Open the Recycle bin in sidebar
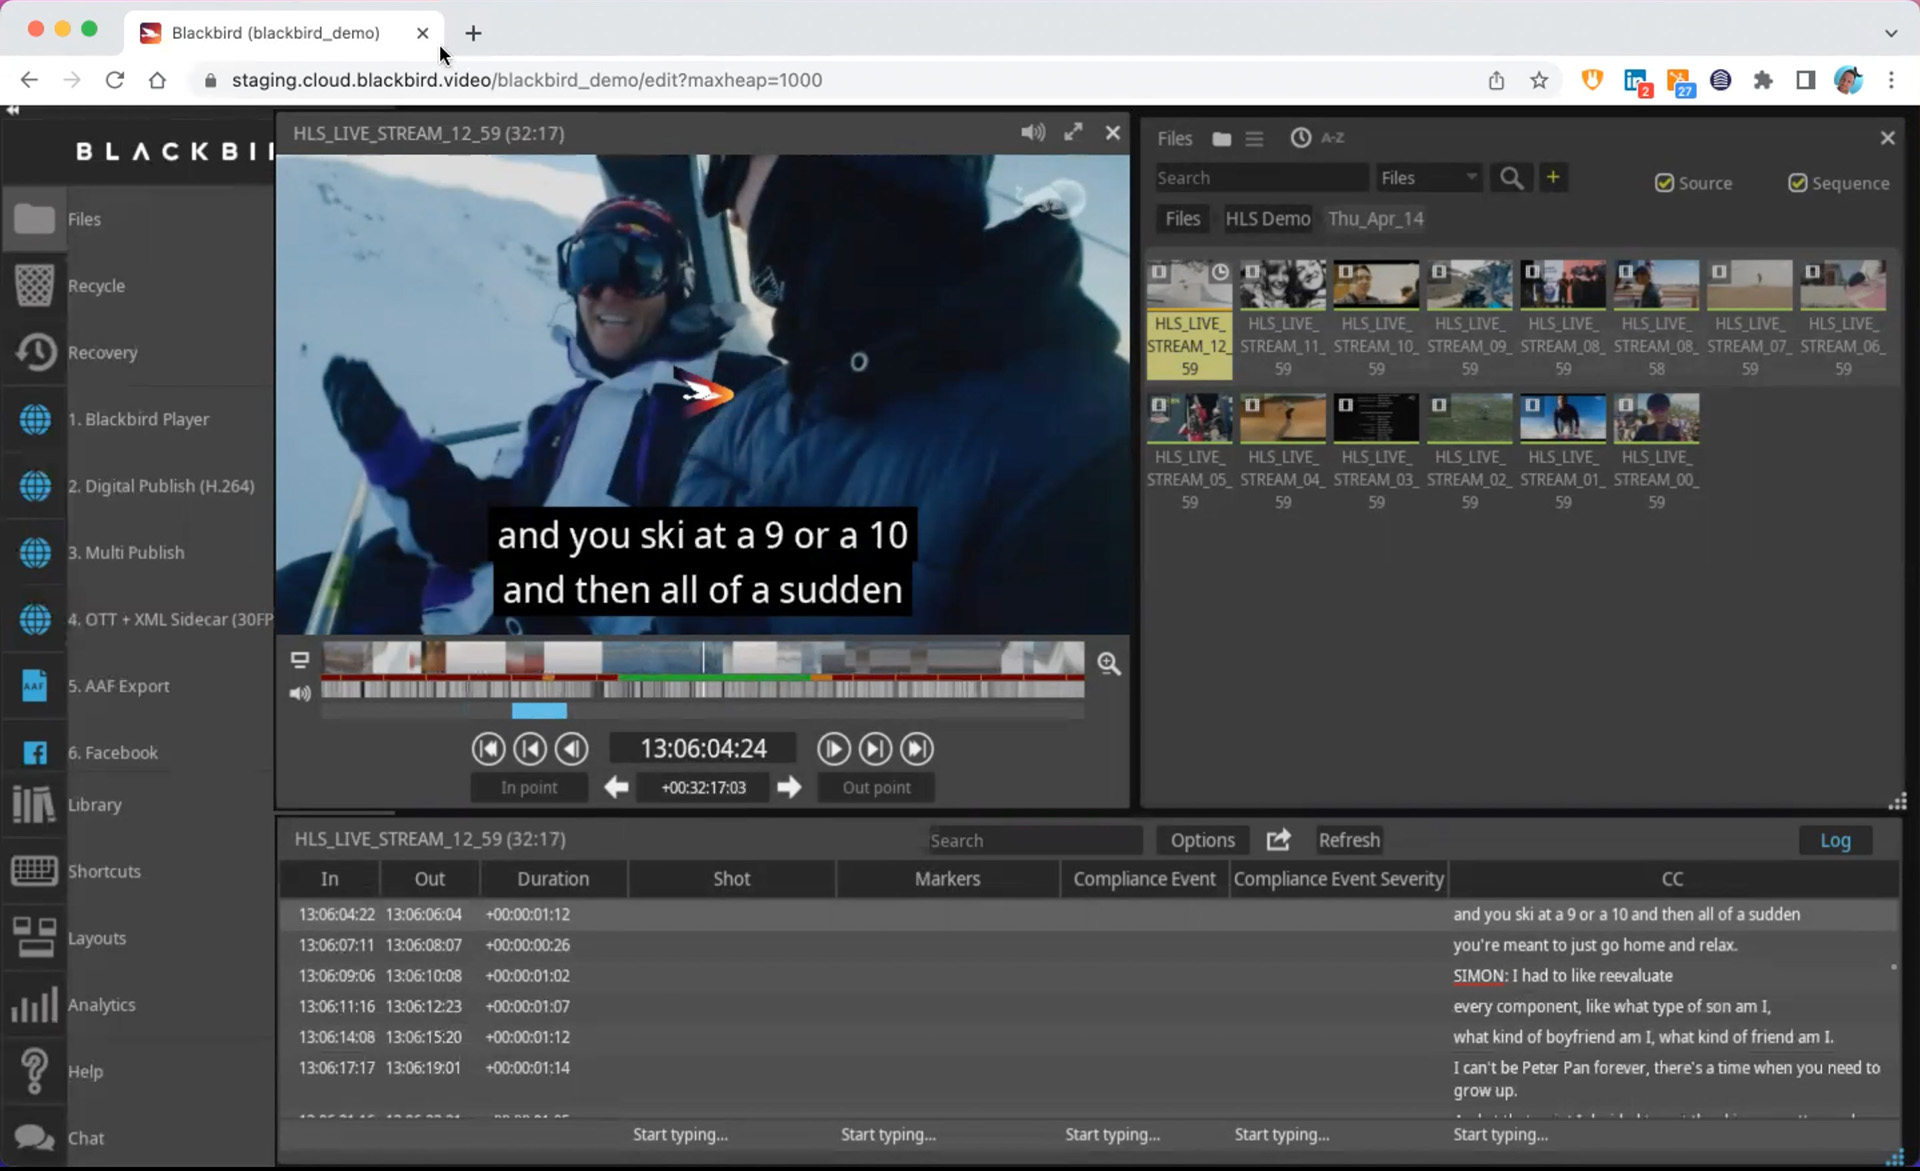 35,285
